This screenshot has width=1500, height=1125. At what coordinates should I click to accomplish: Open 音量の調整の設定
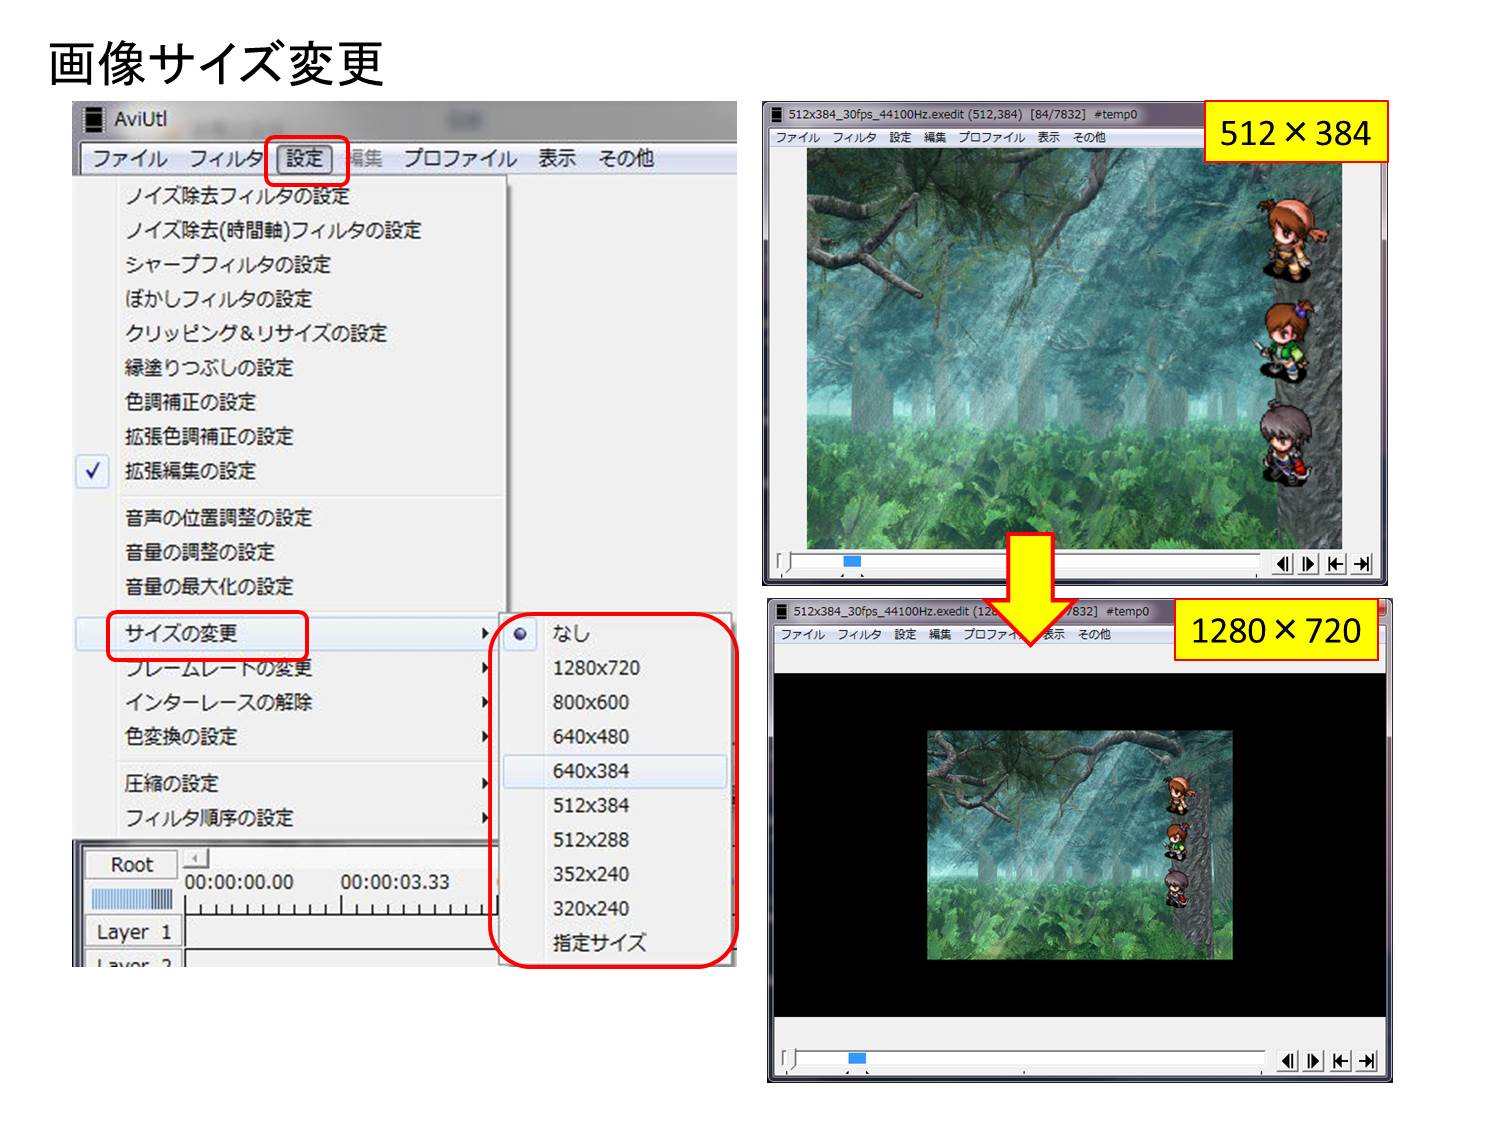tap(199, 551)
